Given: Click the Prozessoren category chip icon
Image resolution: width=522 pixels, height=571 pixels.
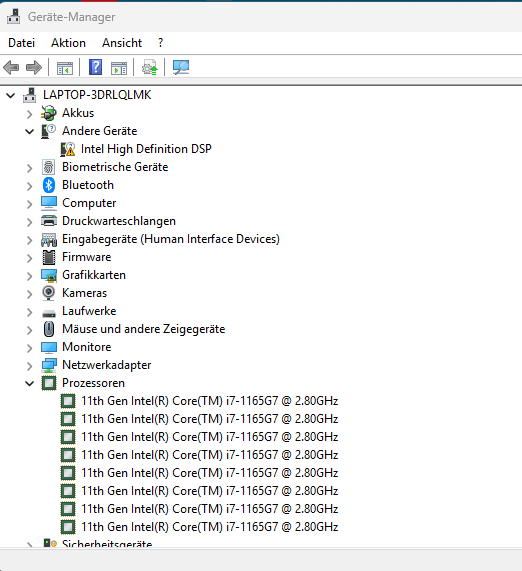Looking at the screenshot, I should point(48,383).
